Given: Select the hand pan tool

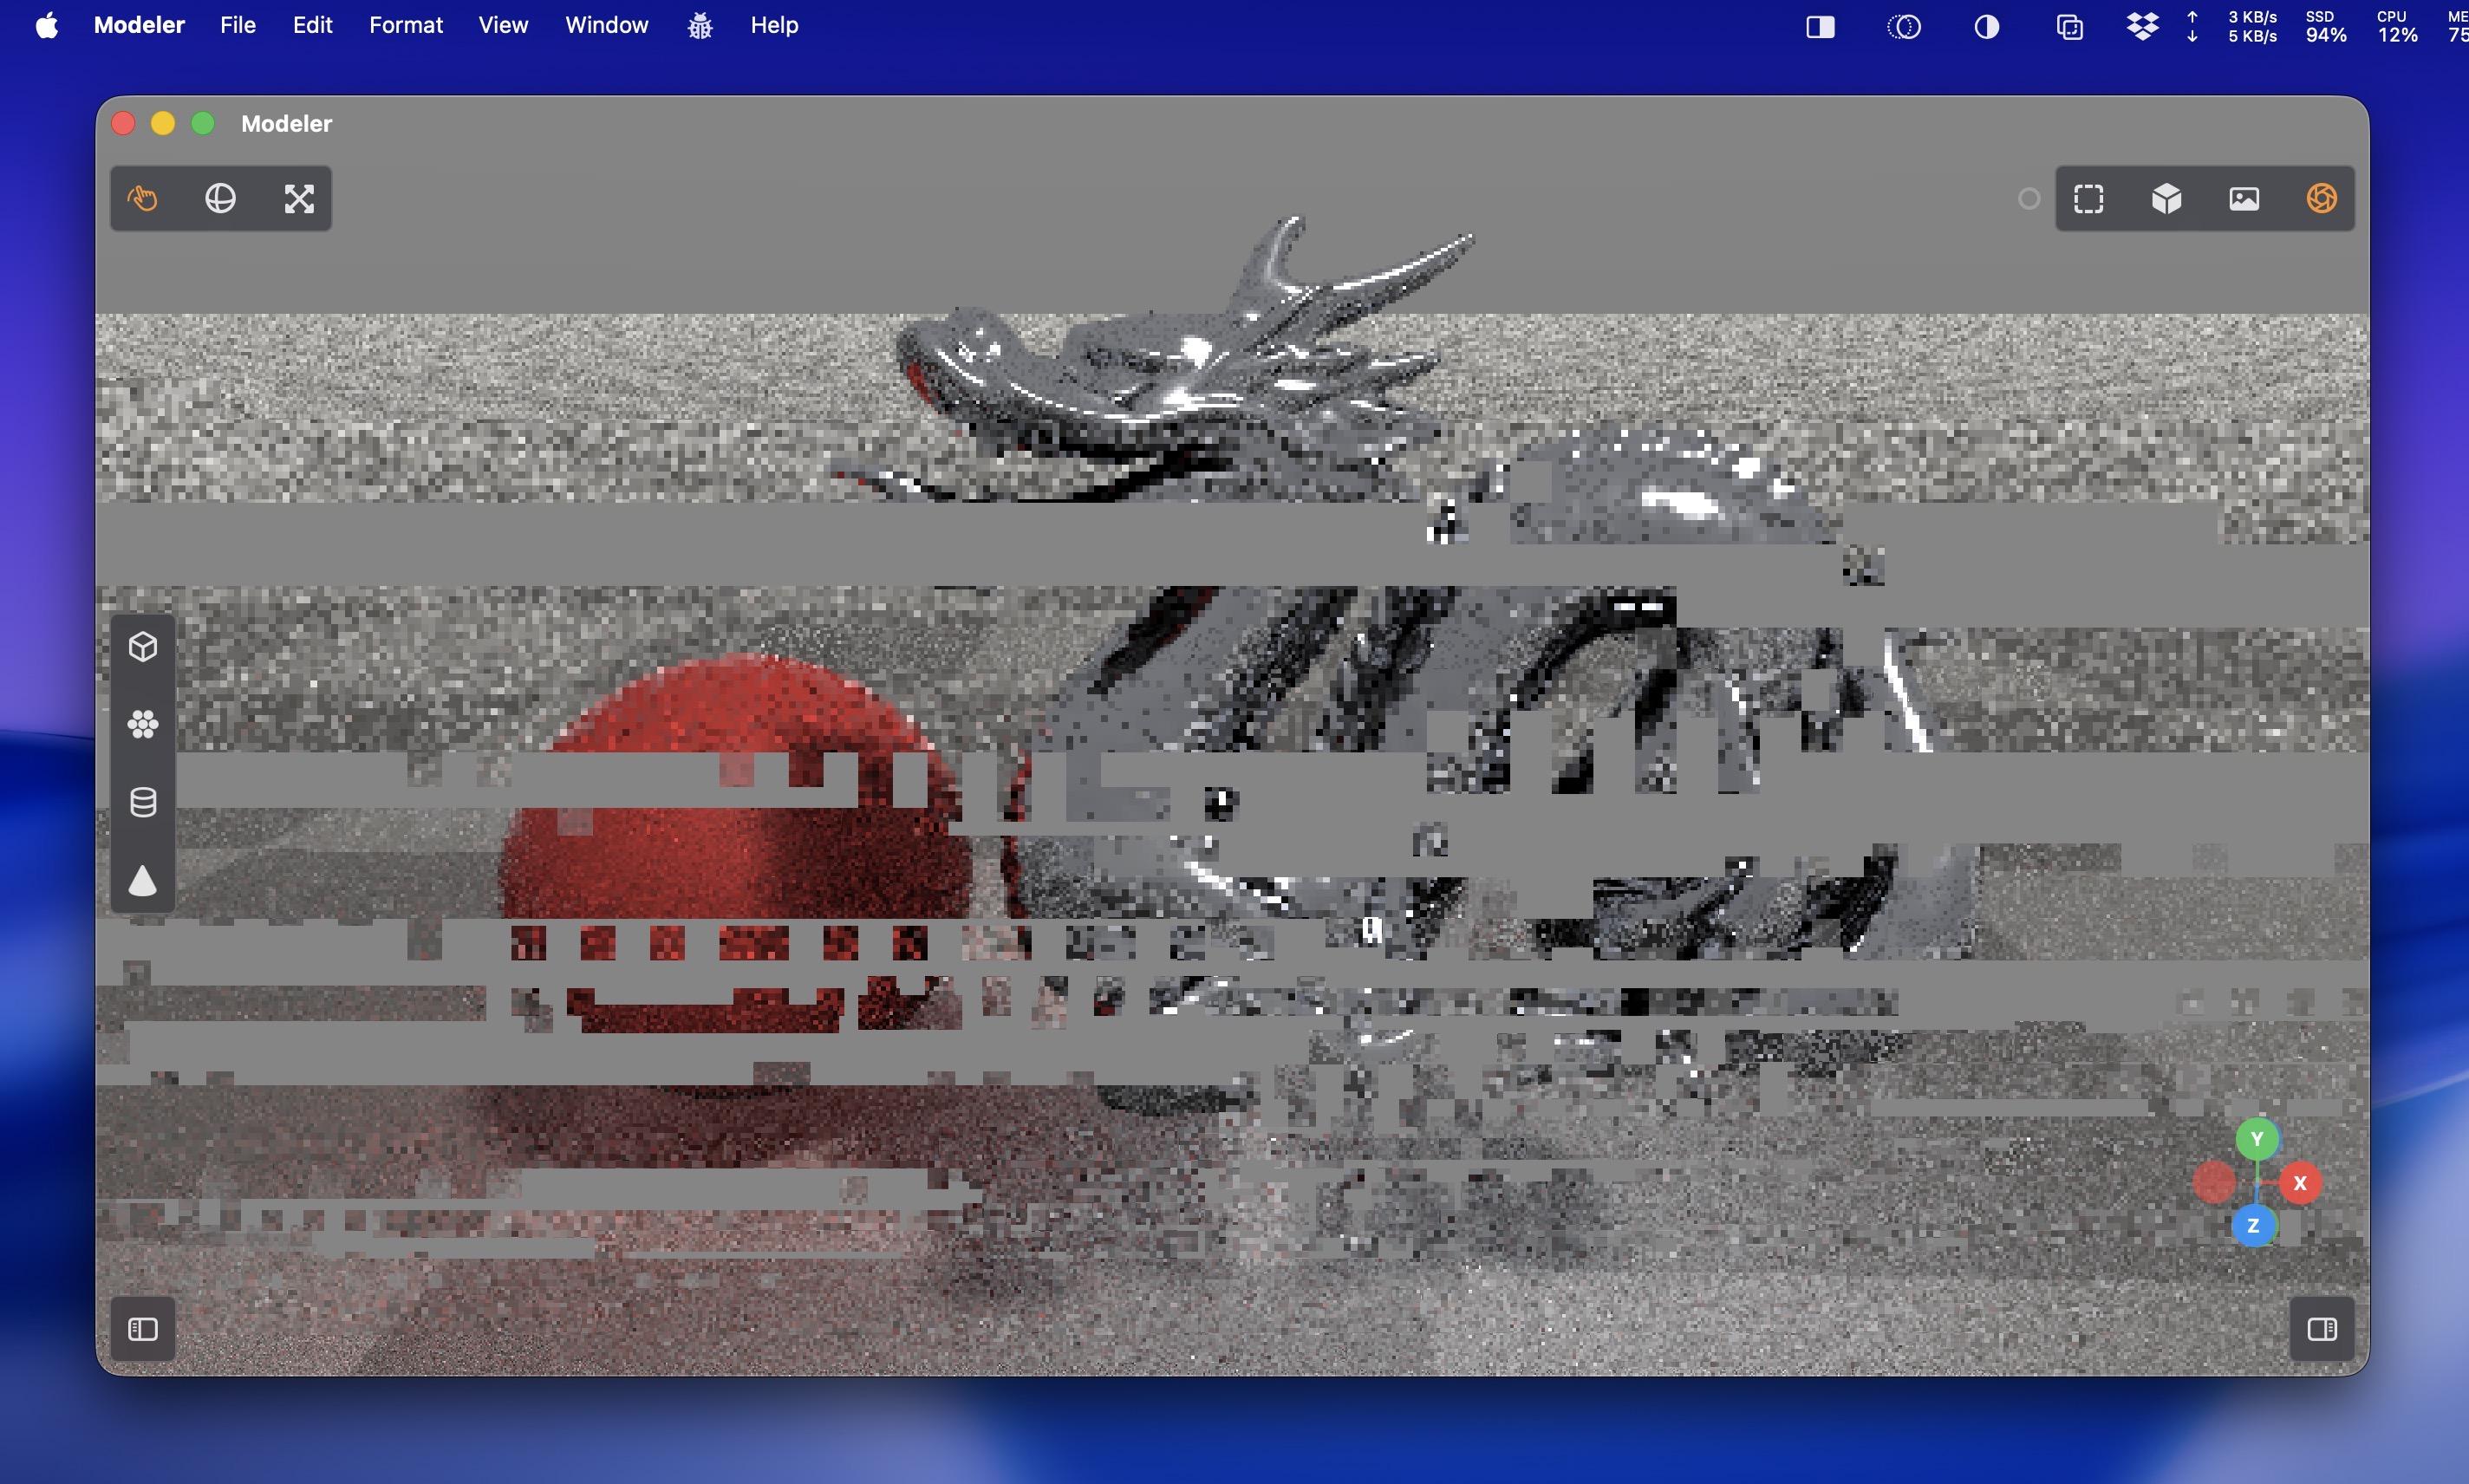Looking at the screenshot, I should (143, 198).
